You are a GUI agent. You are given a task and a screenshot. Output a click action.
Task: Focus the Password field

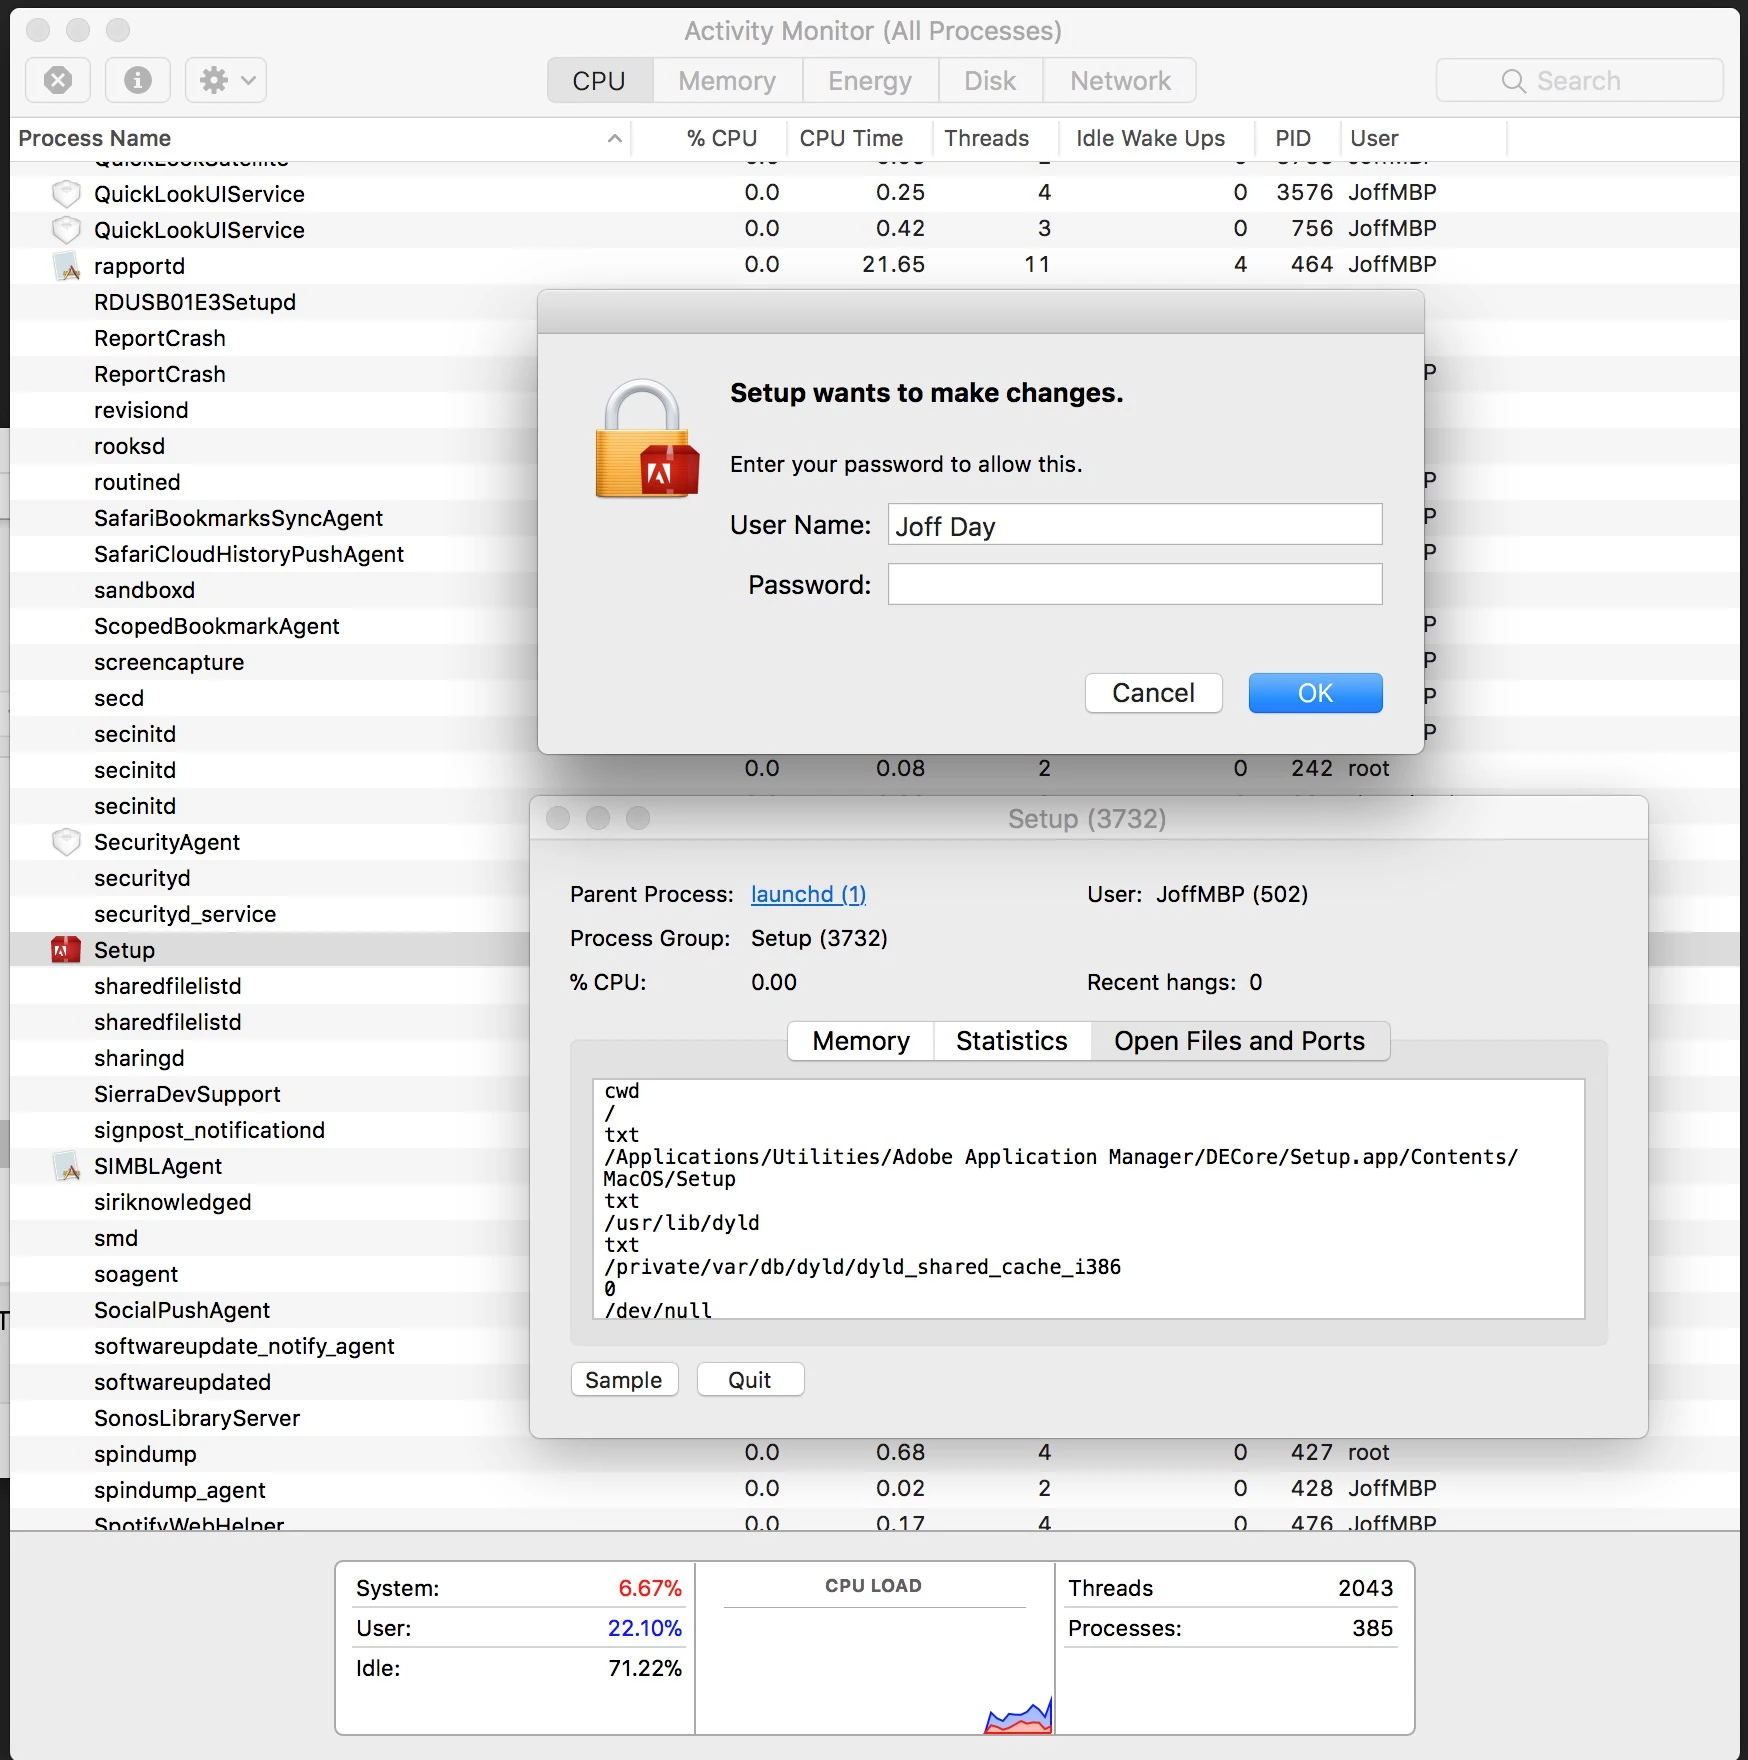pyautogui.click(x=1135, y=584)
